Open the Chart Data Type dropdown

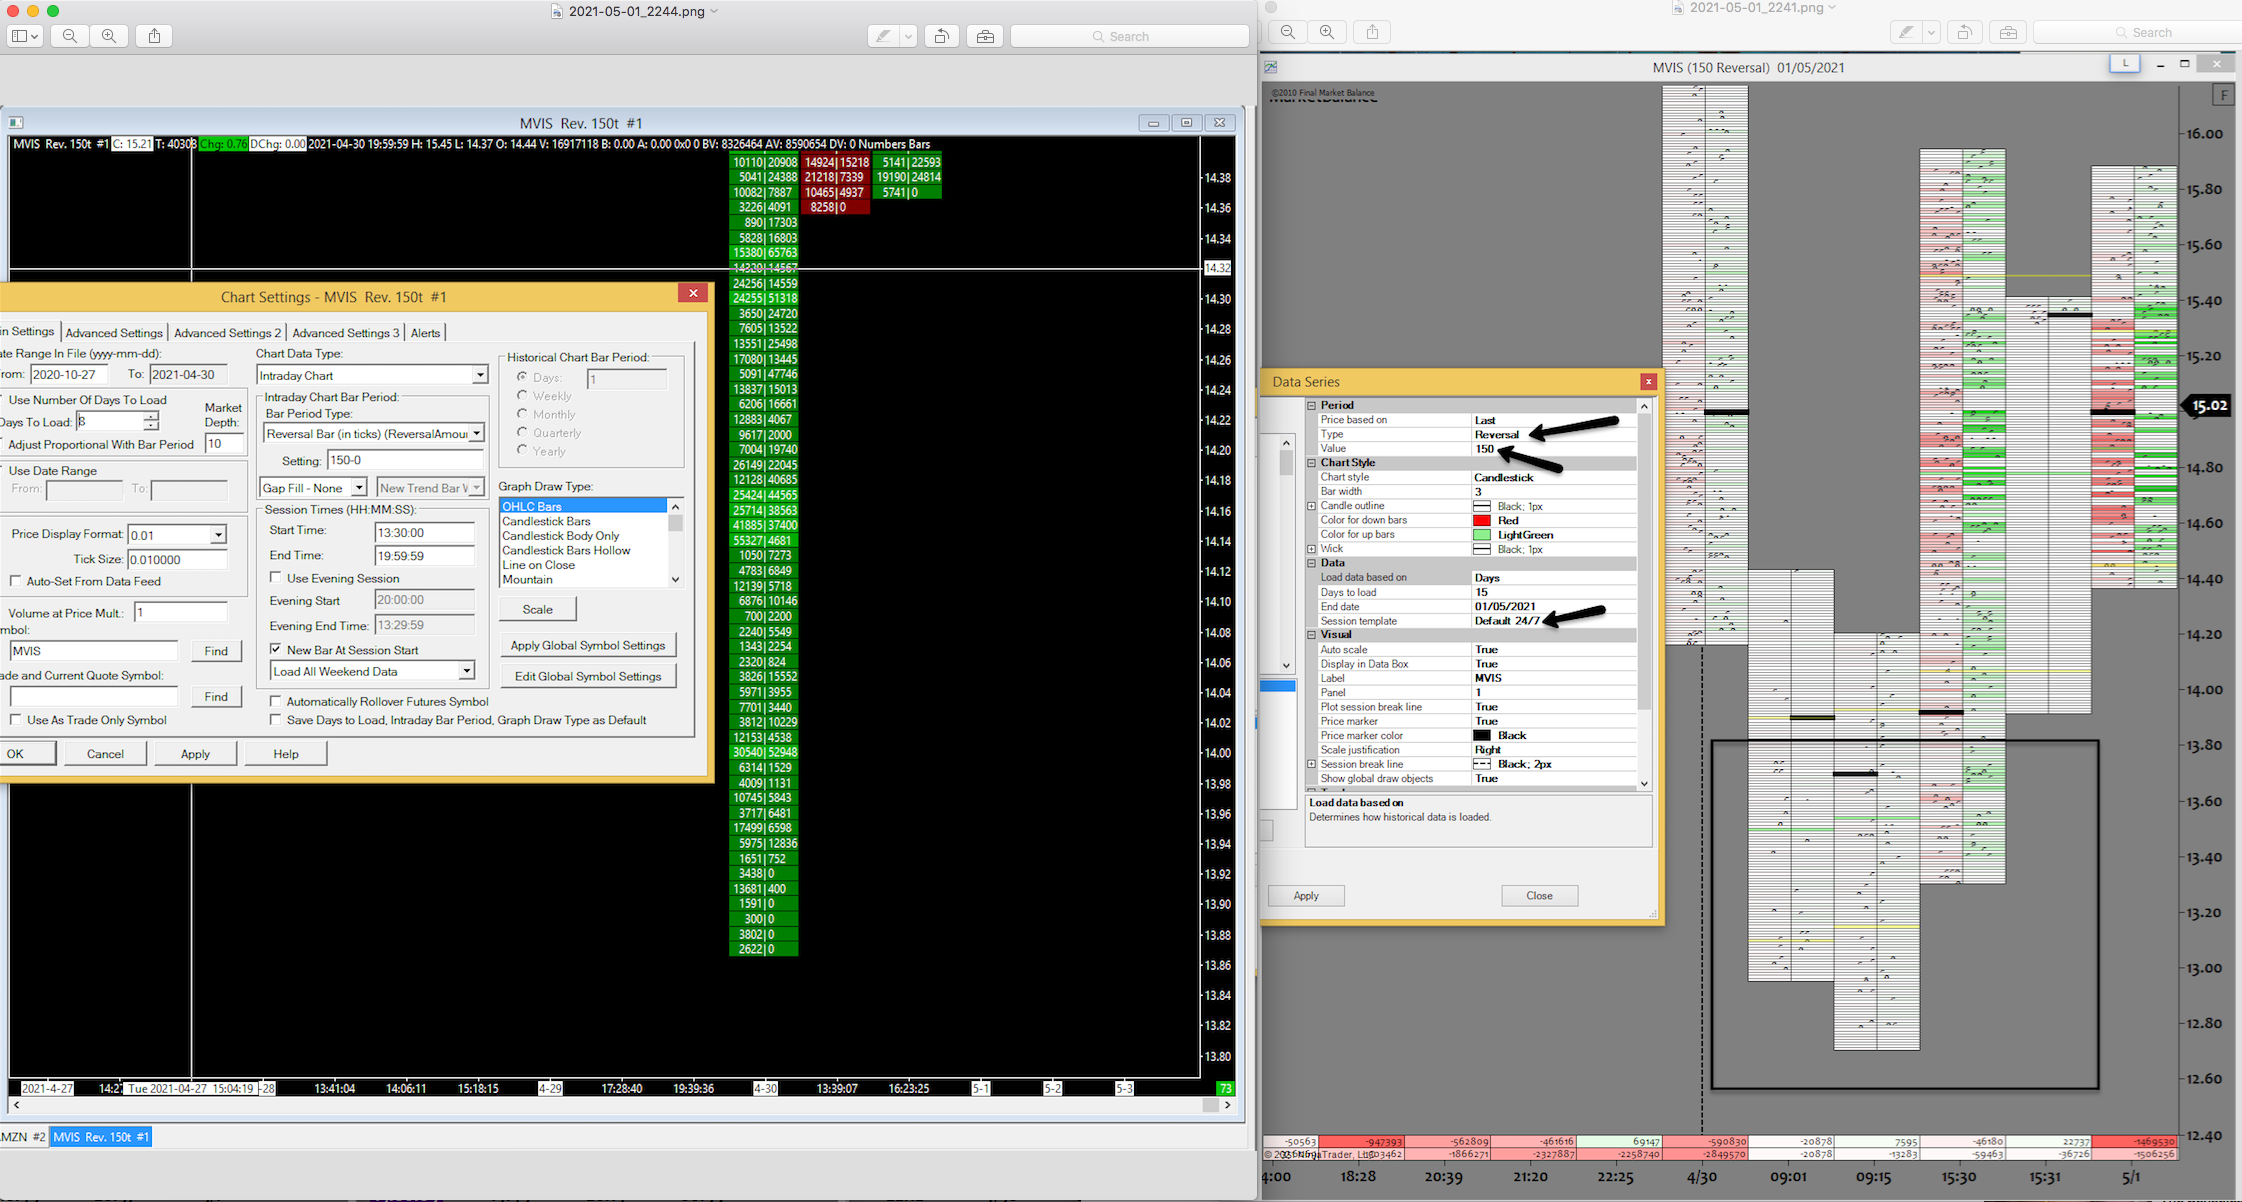(479, 375)
